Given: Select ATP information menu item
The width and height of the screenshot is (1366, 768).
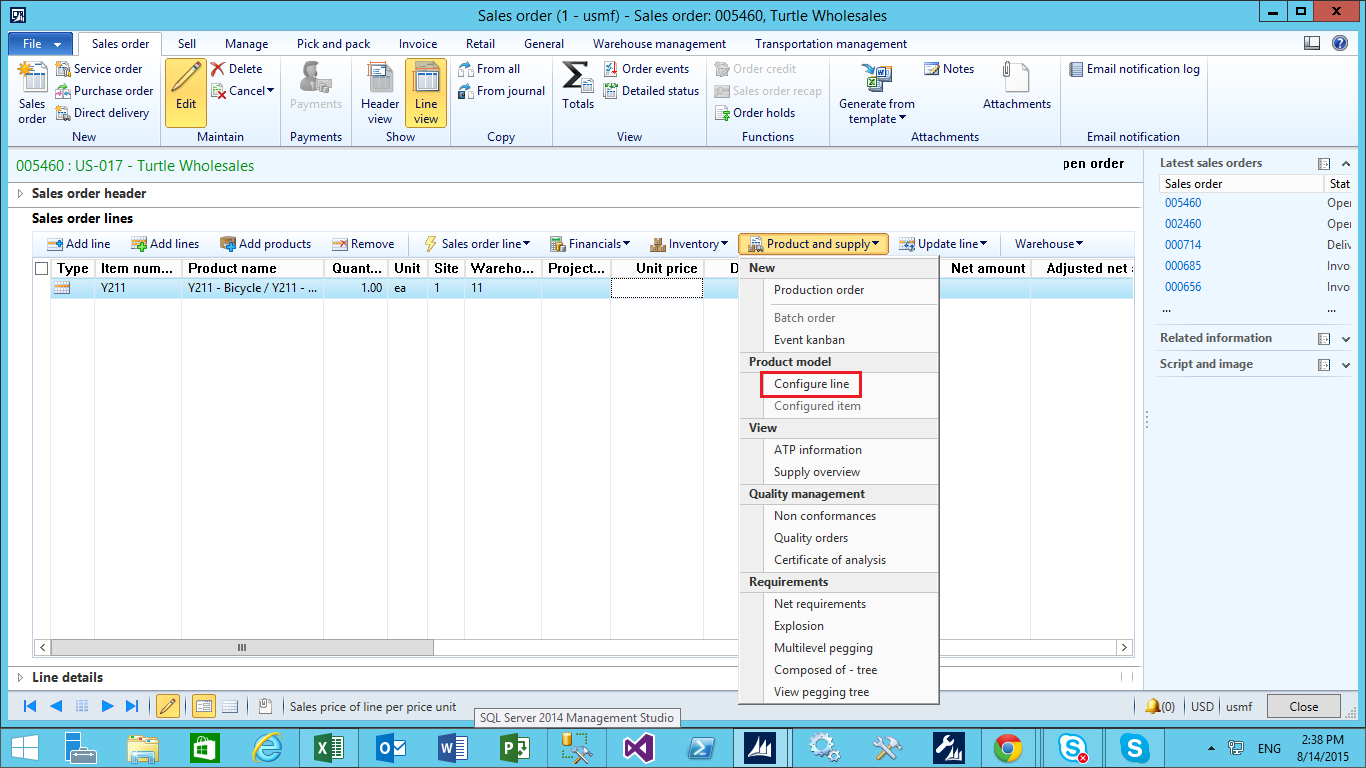Looking at the screenshot, I should tap(817, 450).
